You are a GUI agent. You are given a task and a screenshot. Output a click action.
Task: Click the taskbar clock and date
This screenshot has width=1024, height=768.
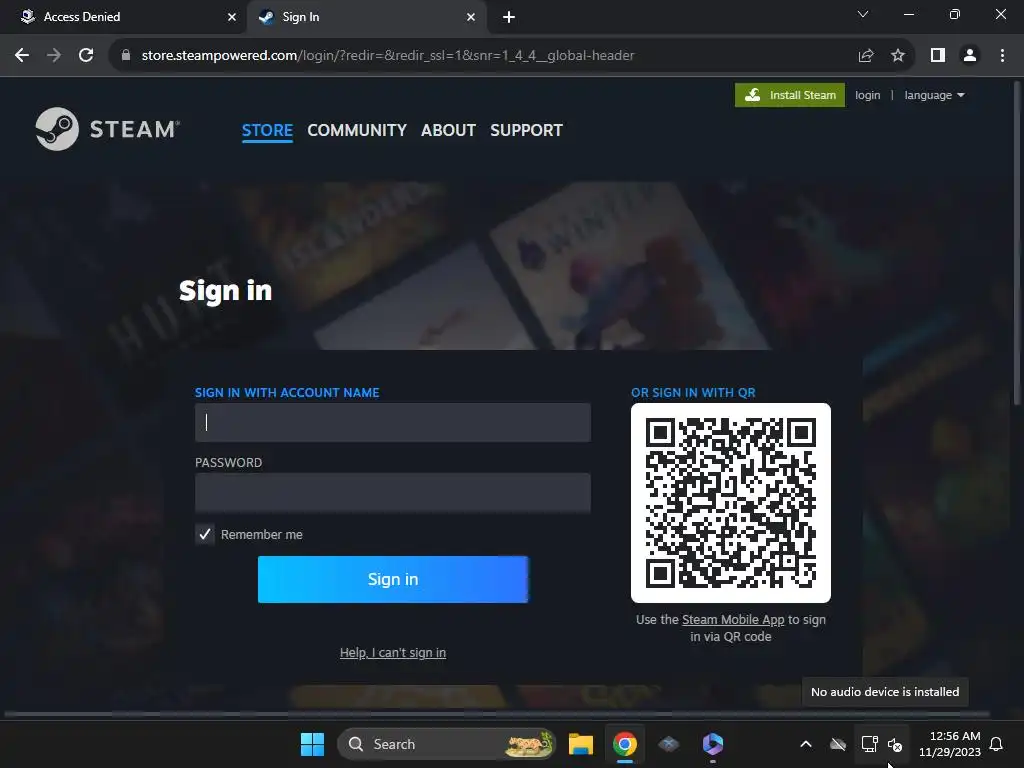pyautogui.click(x=950, y=744)
